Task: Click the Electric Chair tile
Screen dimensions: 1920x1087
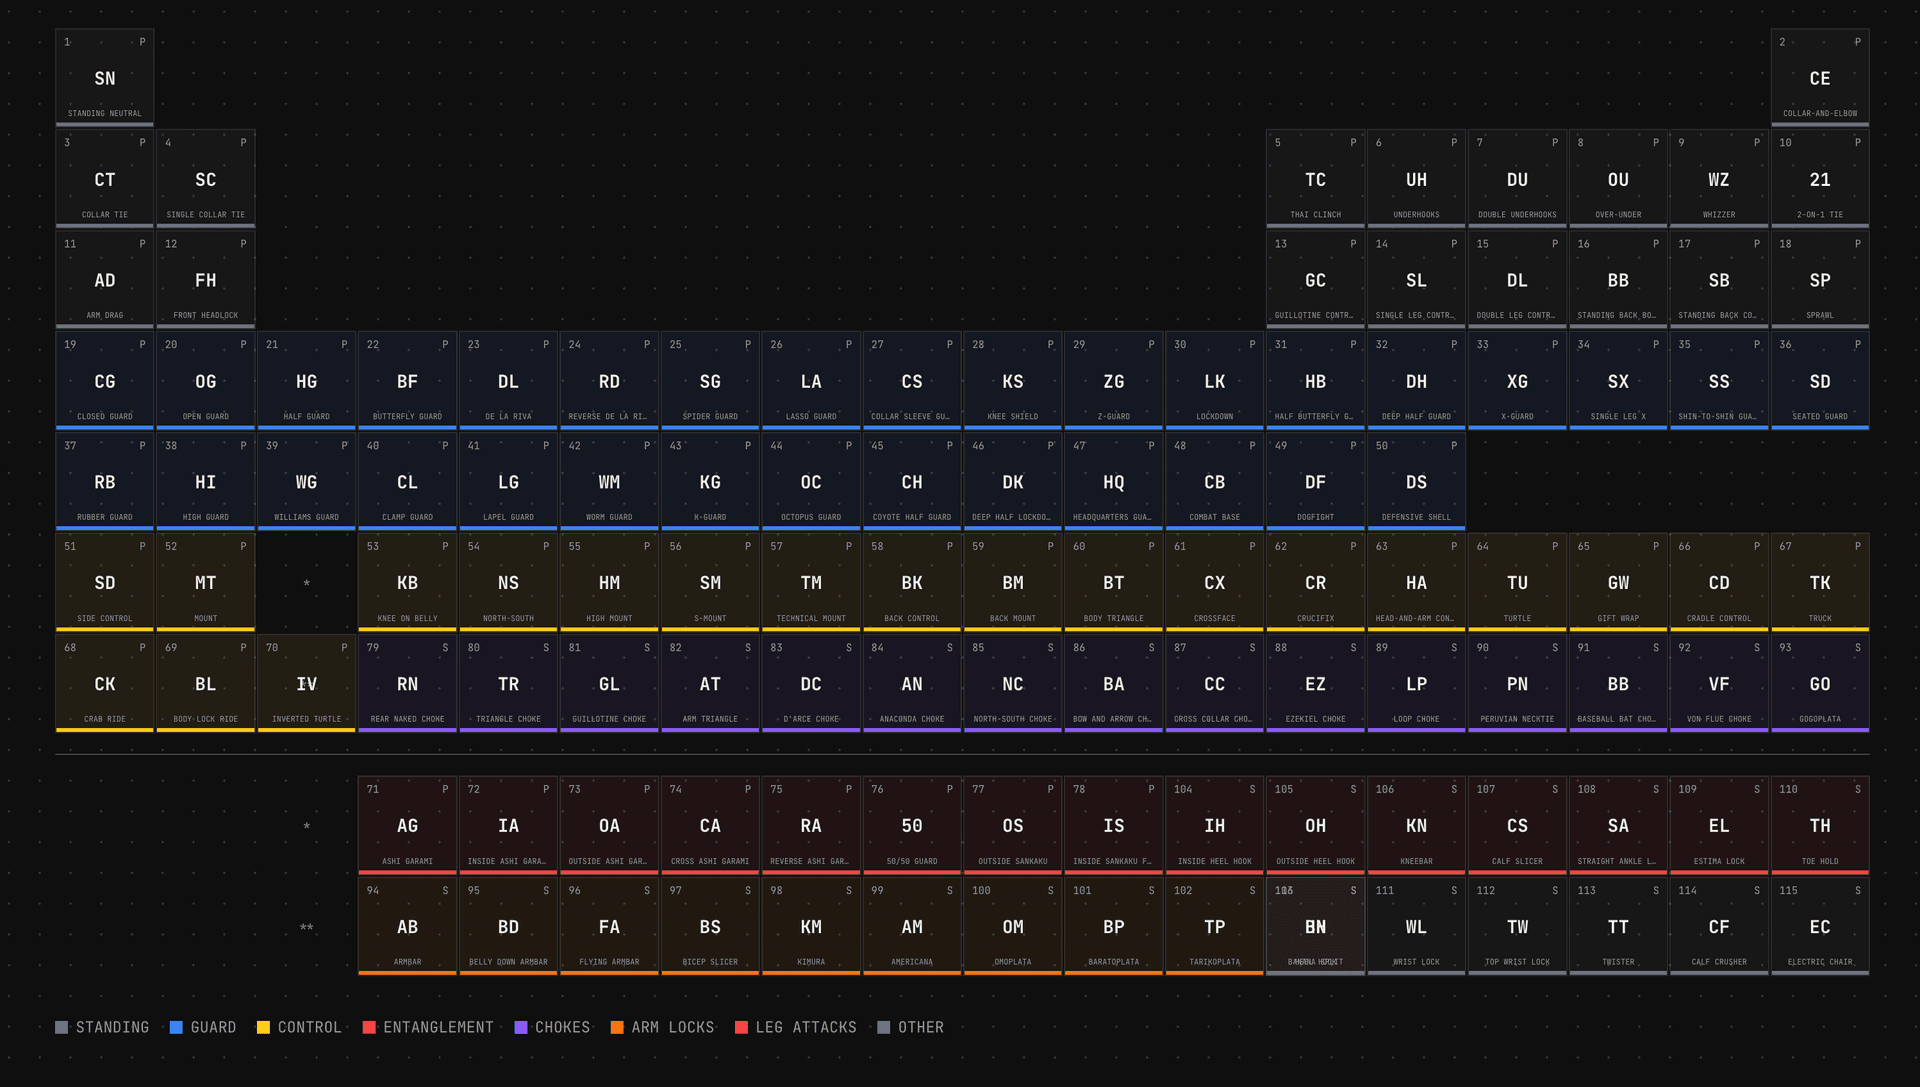Action: pos(1820,926)
